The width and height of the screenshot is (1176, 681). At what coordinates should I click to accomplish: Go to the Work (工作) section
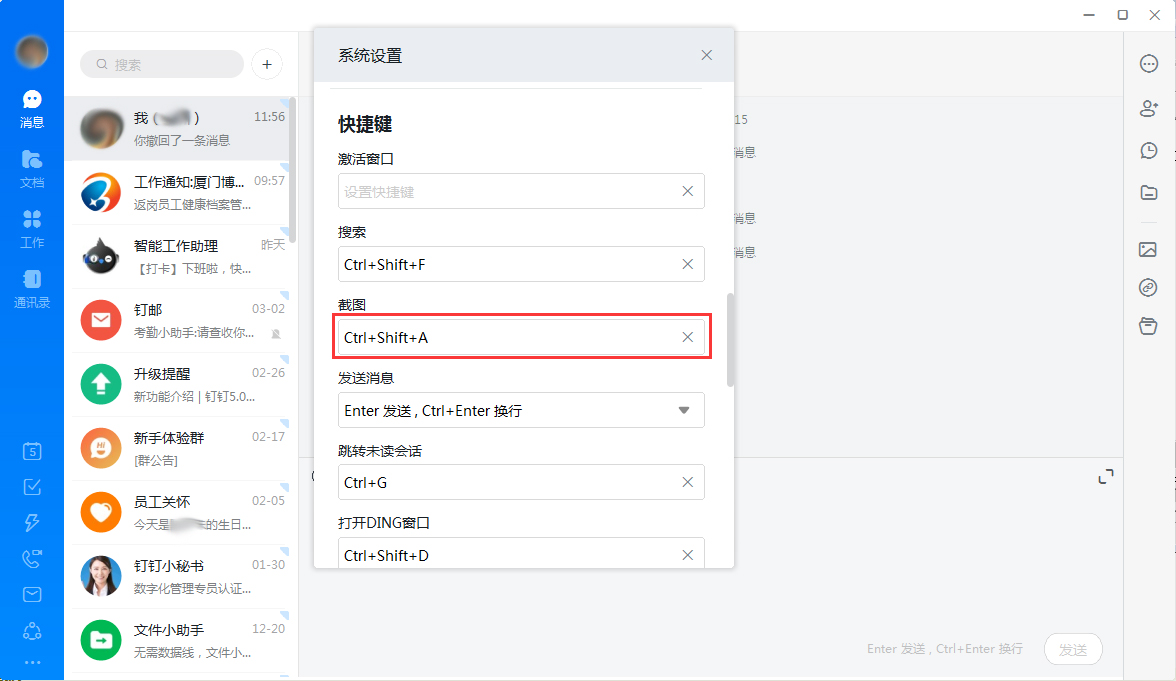[x=32, y=228]
